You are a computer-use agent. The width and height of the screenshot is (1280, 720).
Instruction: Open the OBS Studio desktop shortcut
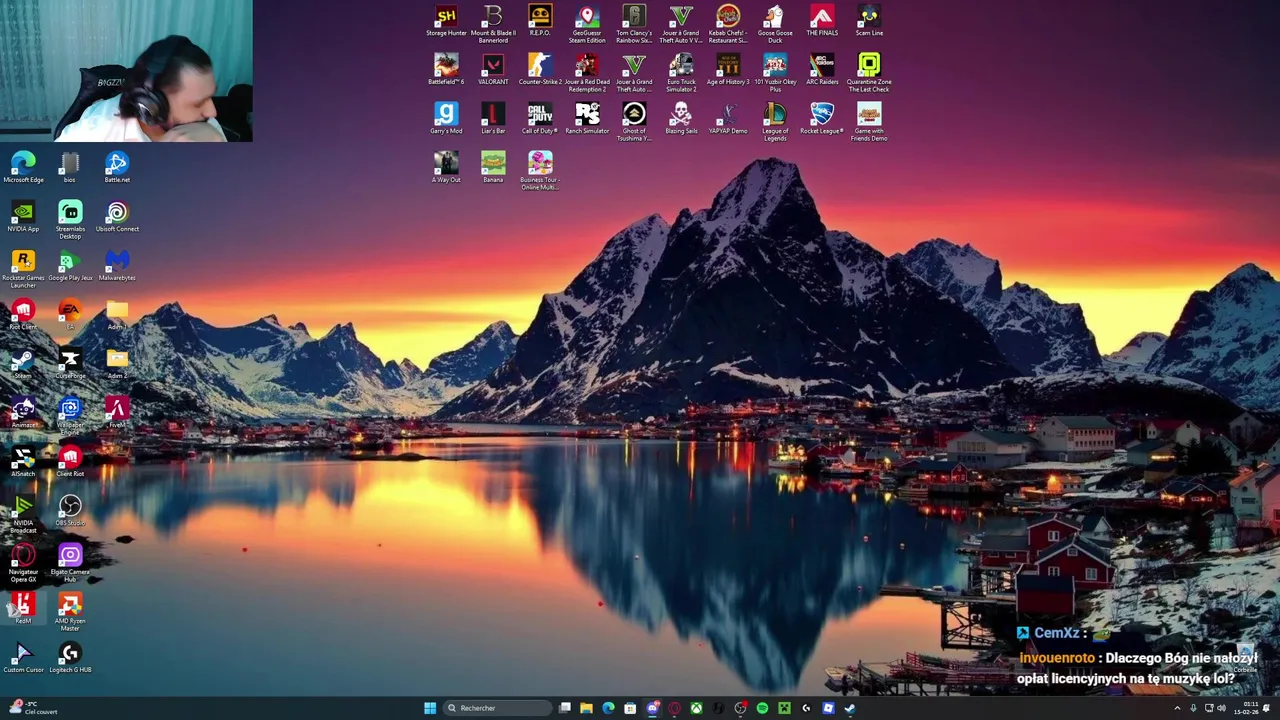70,510
